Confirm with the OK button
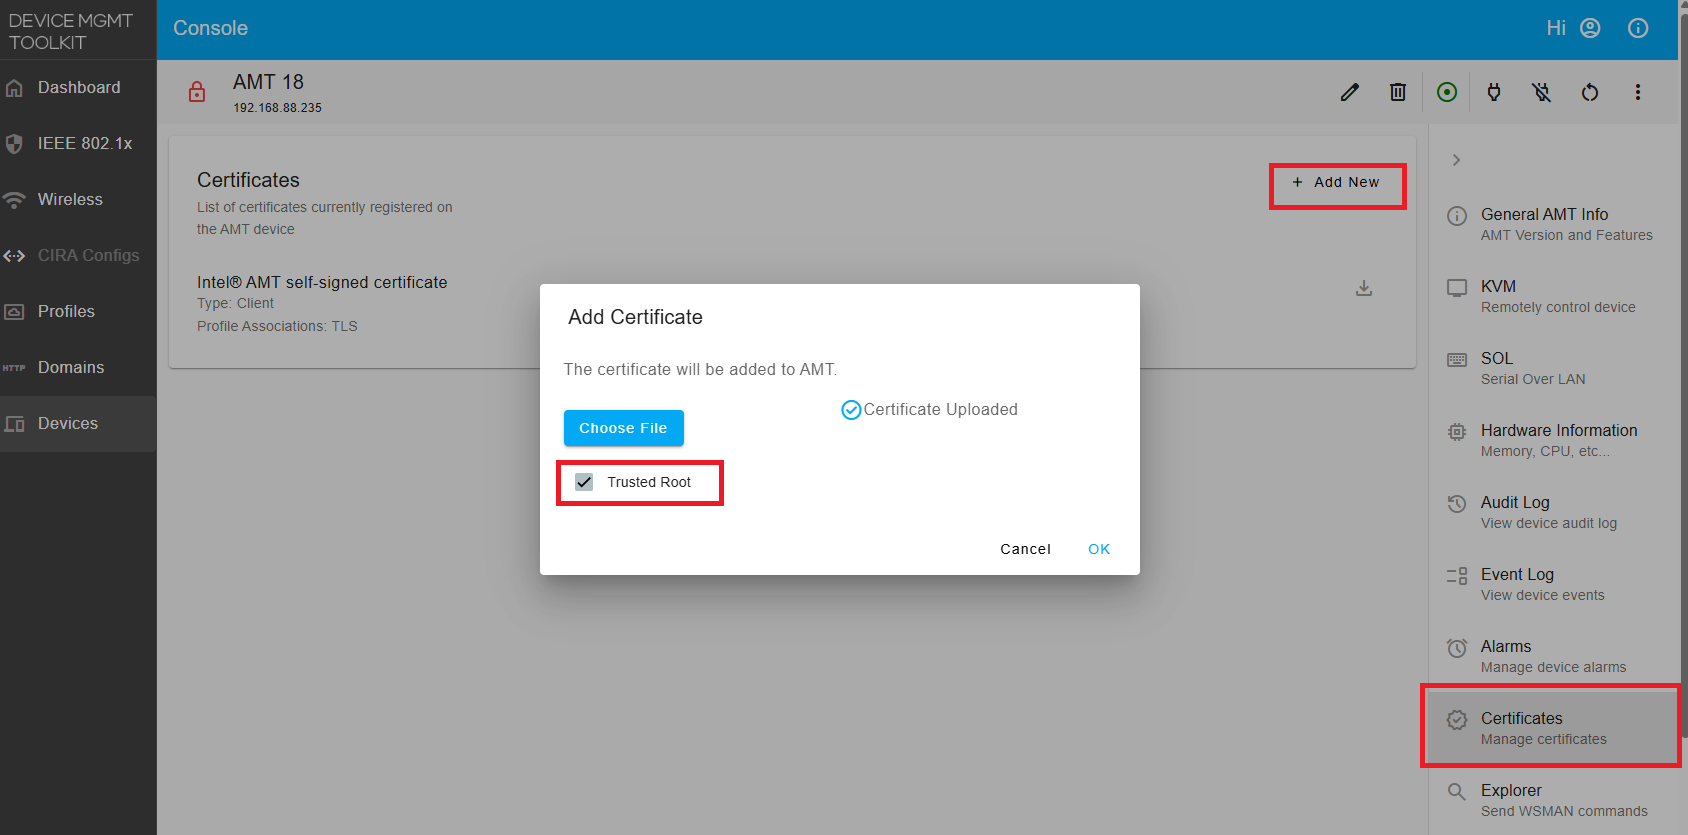1688x835 pixels. click(x=1099, y=549)
